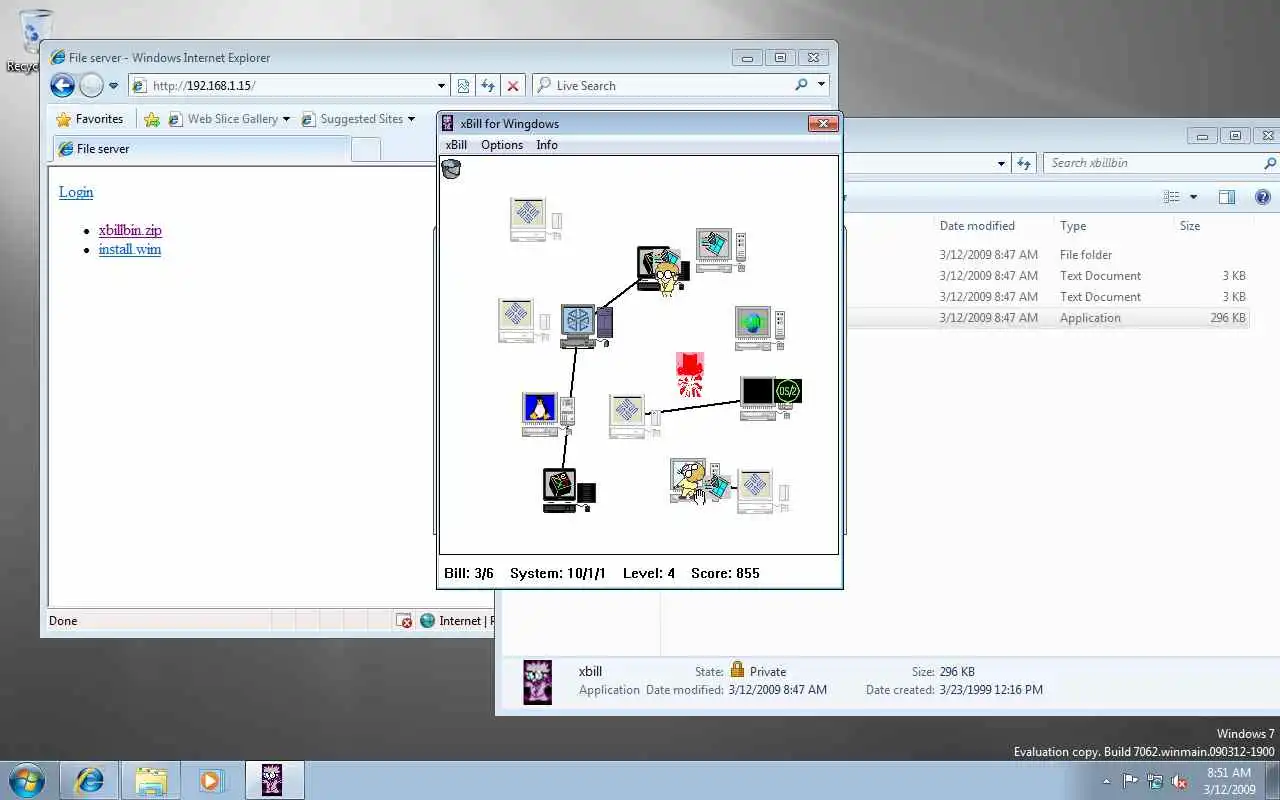
Task: Open the Options menu in xBill
Action: point(502,145)
